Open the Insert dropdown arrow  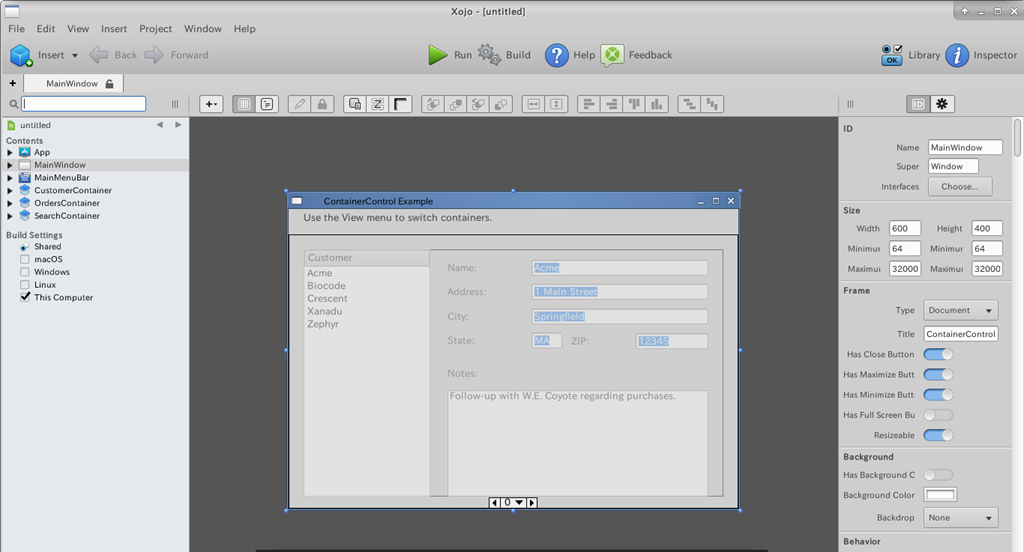click(74, 56)
